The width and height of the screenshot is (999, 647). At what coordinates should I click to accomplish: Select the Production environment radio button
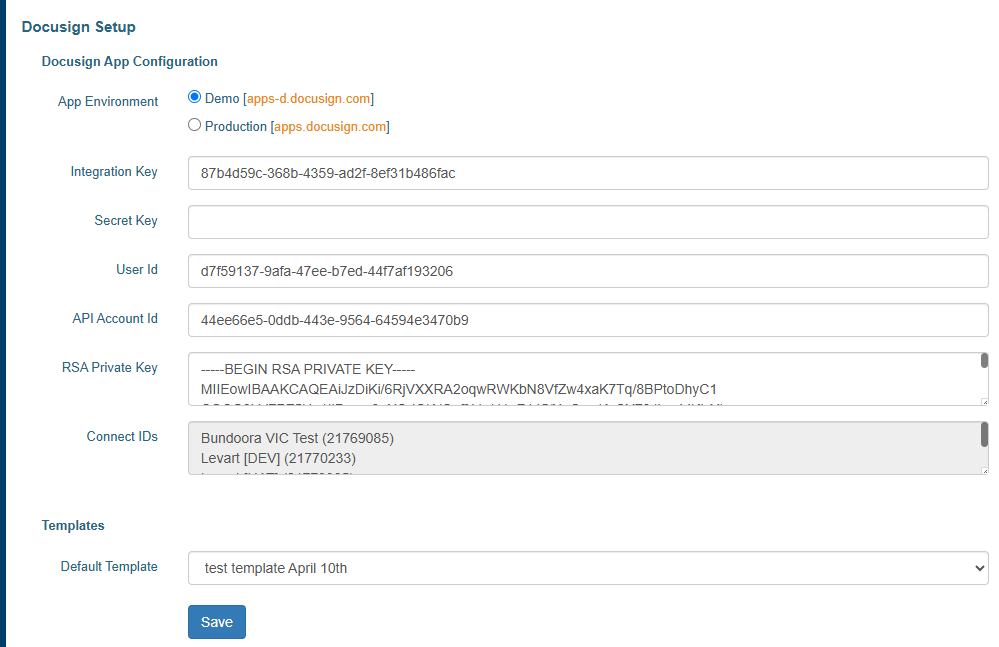[x=194, y=125]
